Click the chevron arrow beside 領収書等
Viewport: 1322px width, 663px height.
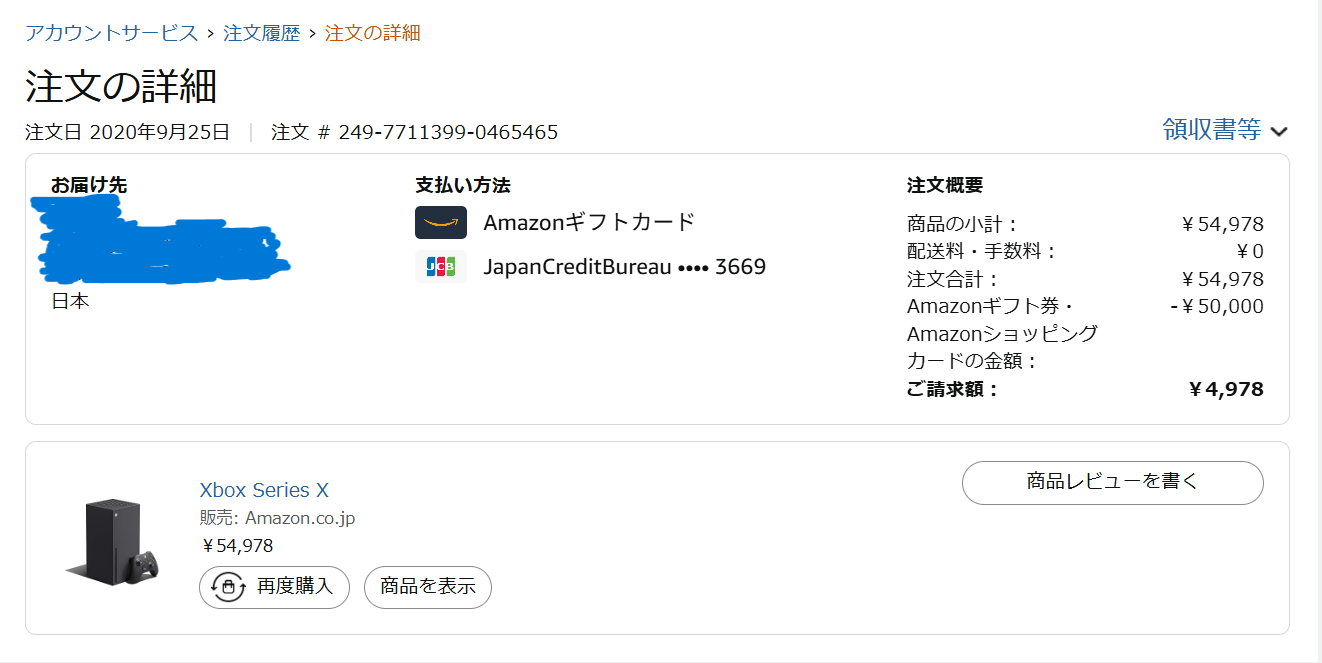(1278, 131)
